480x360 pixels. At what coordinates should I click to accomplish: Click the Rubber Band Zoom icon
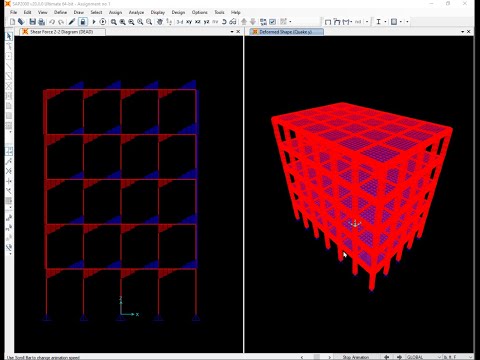[x=114, y=22]
